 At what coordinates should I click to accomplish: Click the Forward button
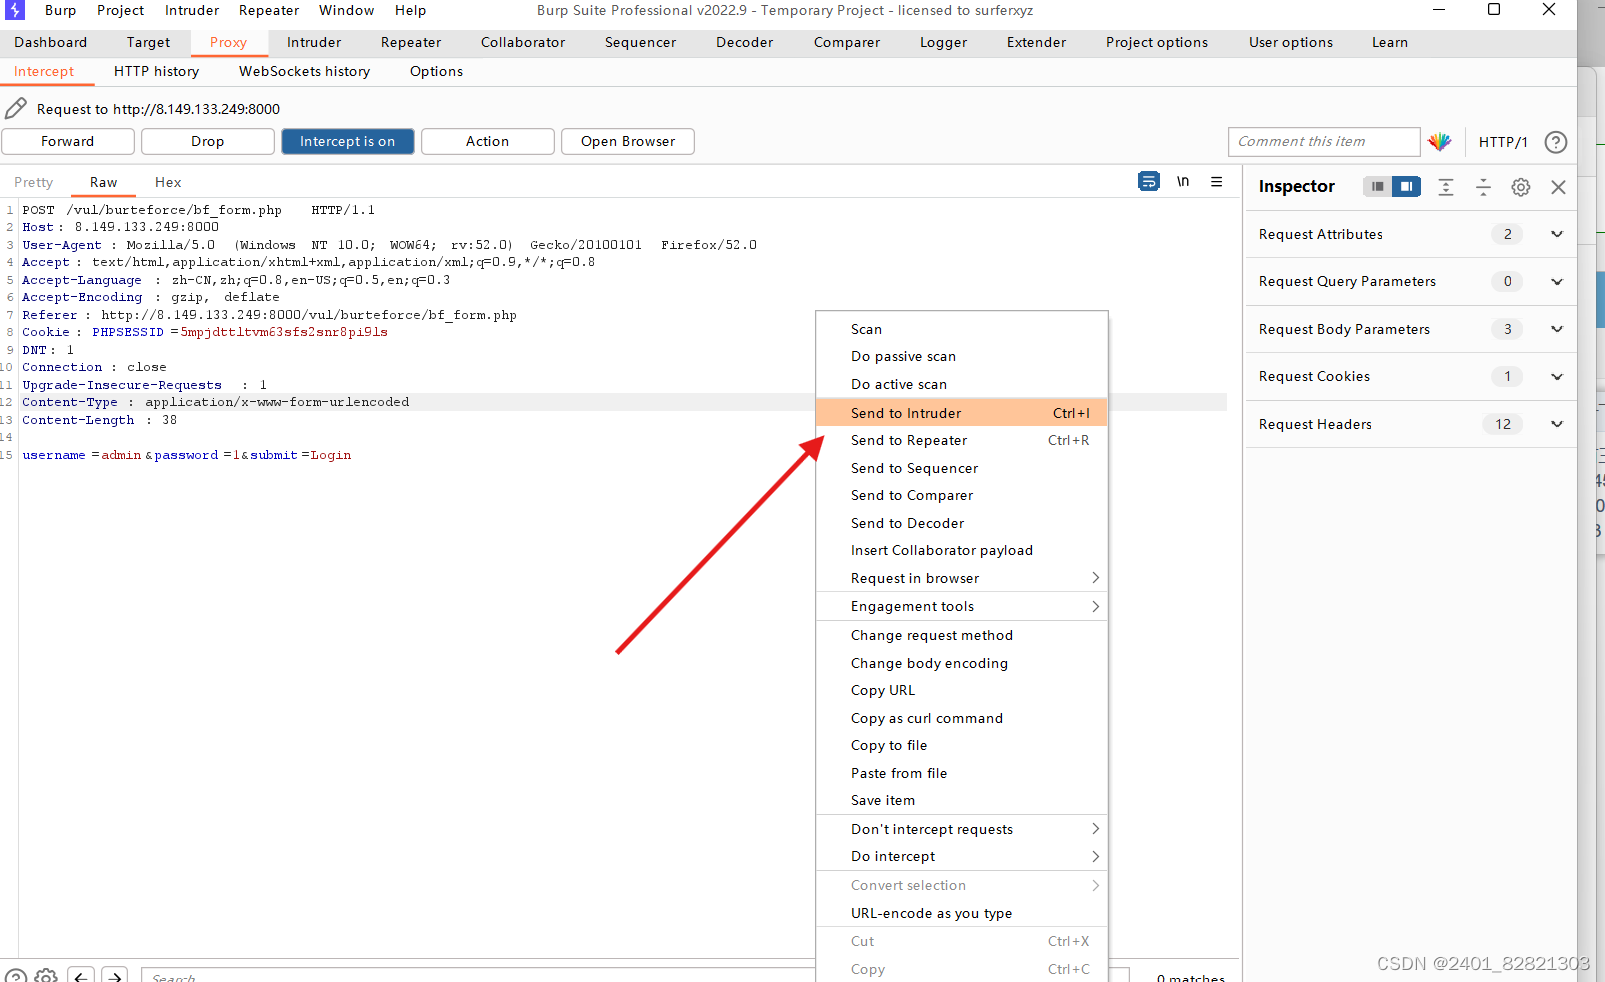[x=68, y=141]
